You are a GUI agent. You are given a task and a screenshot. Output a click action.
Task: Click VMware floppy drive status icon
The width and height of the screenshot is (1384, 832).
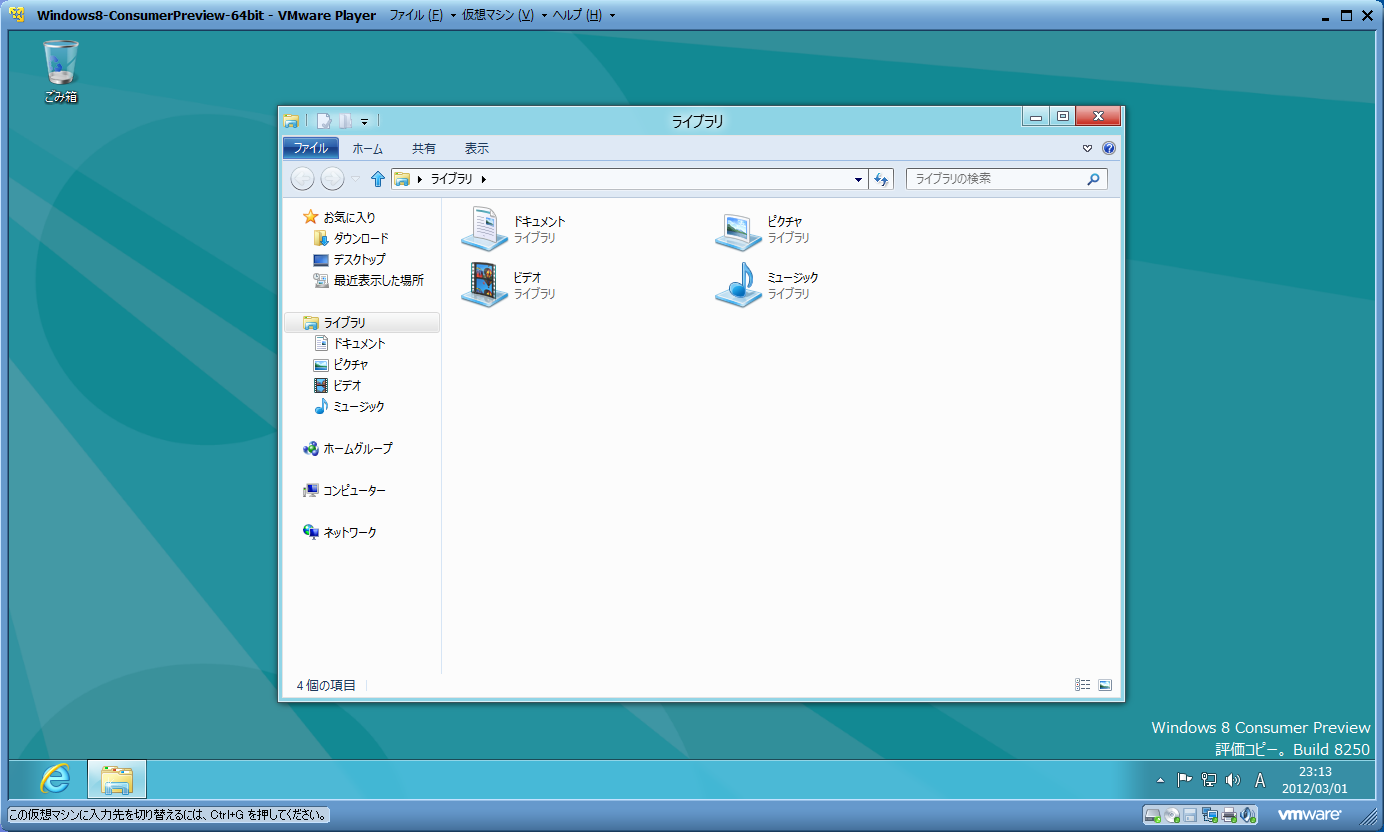click(1191, 814)
